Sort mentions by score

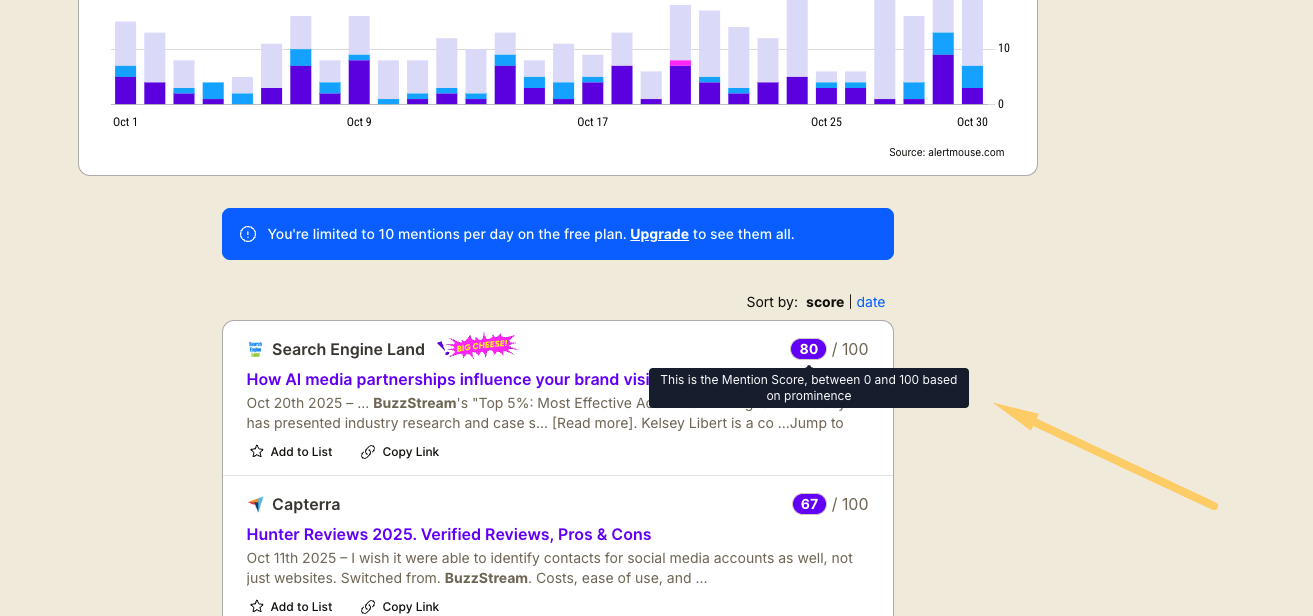coord(825,302)
